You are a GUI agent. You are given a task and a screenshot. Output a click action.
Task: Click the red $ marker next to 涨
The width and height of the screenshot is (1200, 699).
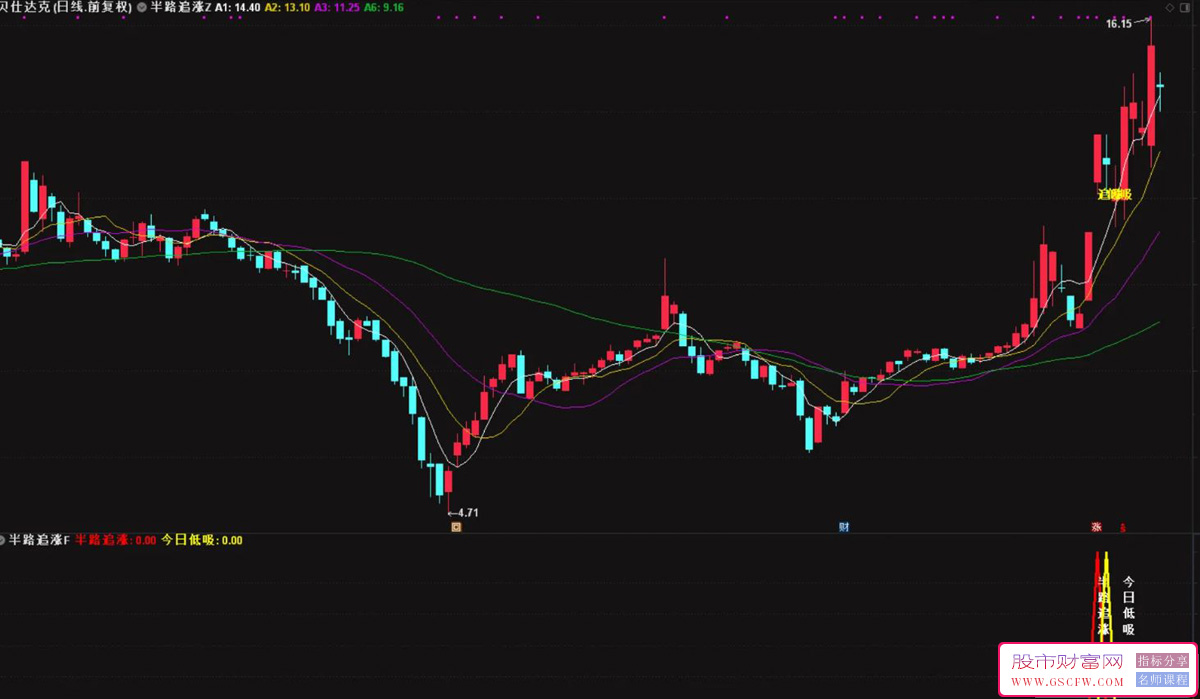tap(1123, 527)
